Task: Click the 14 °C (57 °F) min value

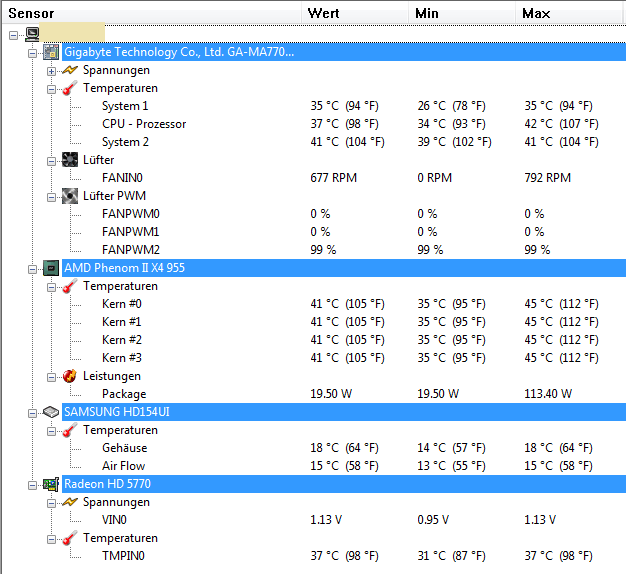Action: coord(452,448)
